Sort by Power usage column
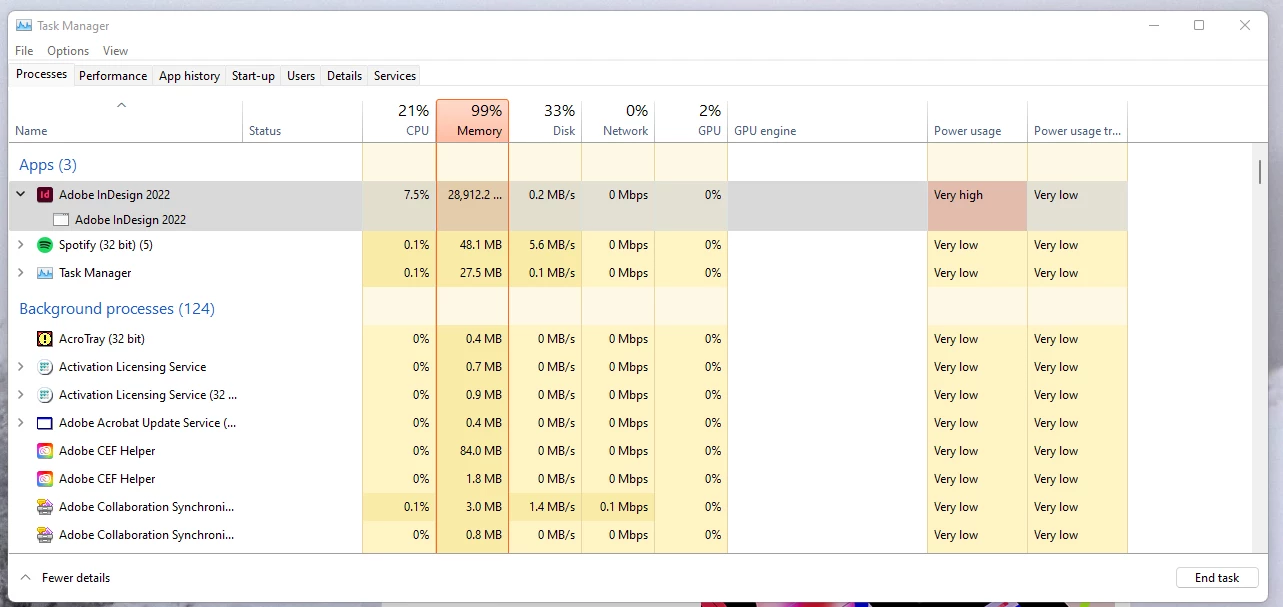The width and height of the screenshot is (1283, 607). pyautogui.click(x=977, y=121)
